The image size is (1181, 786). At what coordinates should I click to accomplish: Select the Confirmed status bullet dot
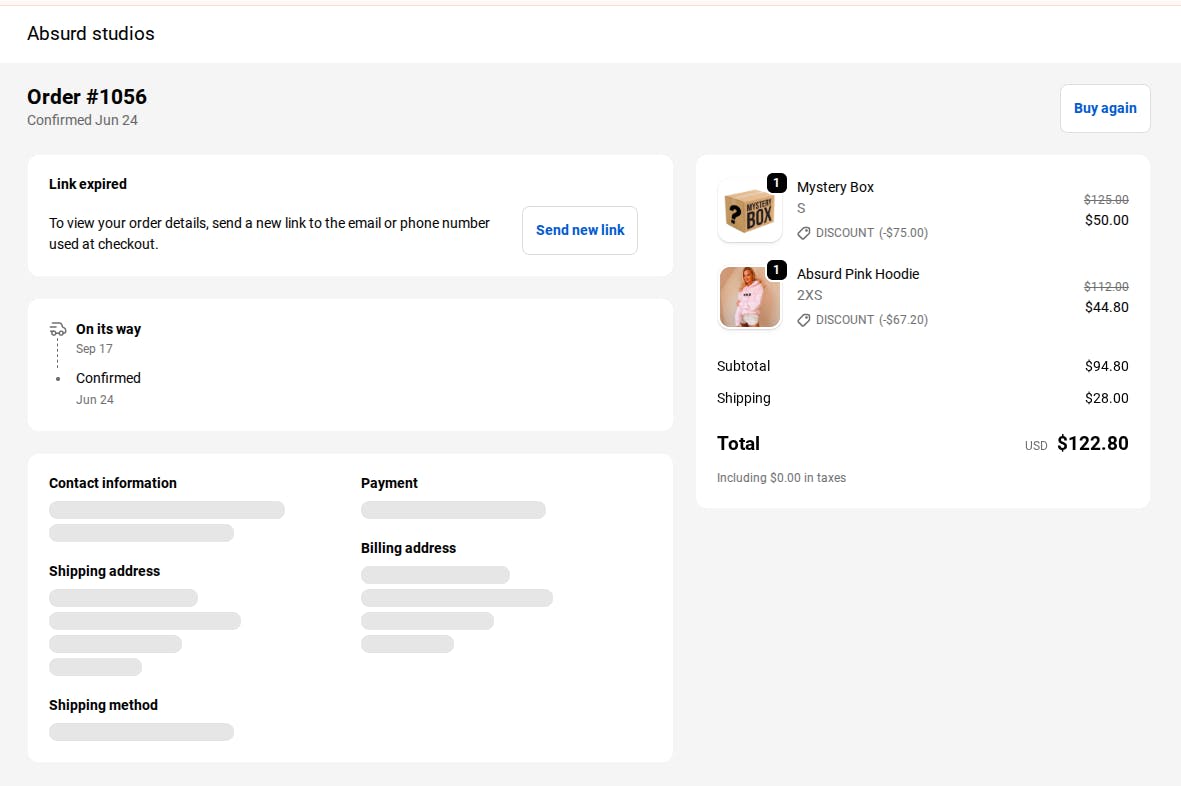point(58,380)
